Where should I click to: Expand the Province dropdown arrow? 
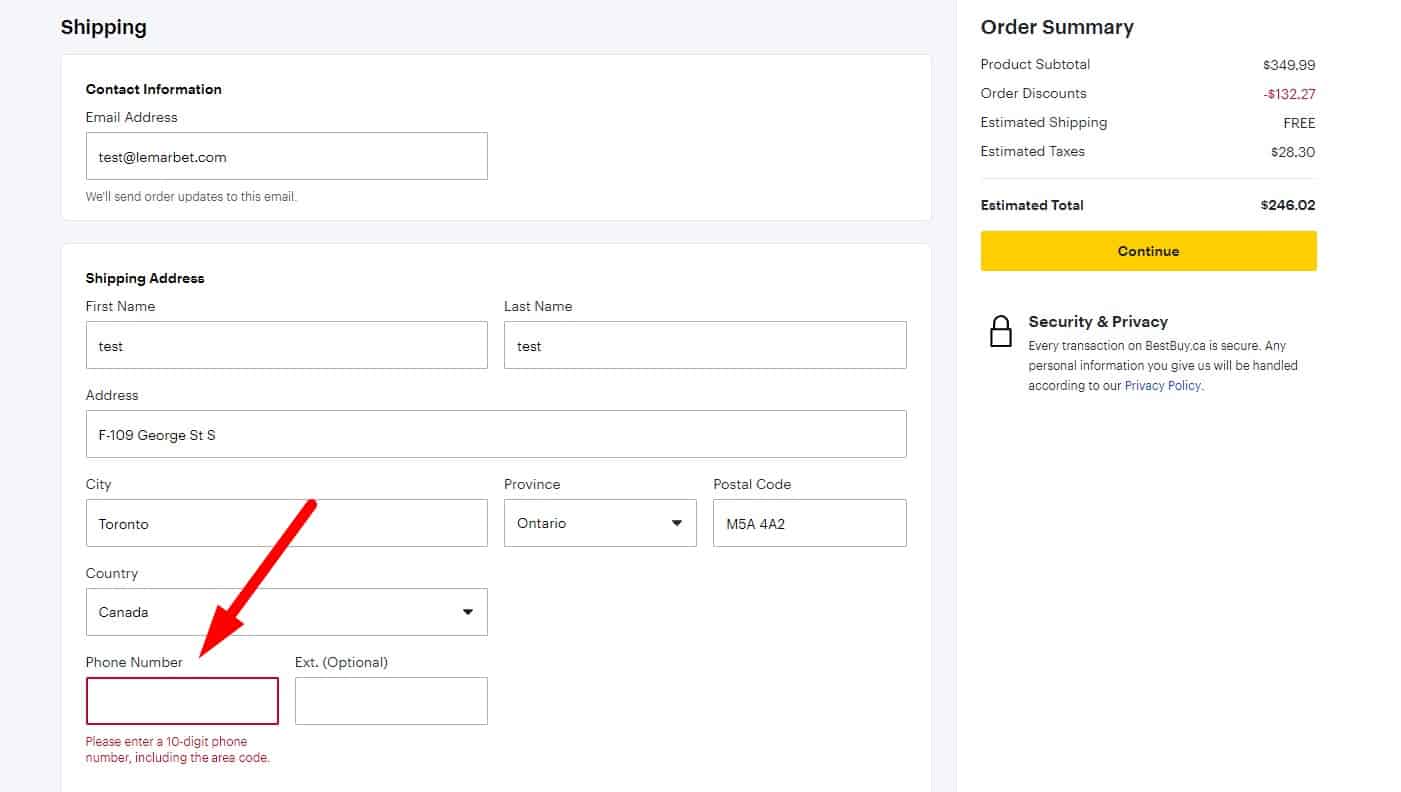point(676,523)
